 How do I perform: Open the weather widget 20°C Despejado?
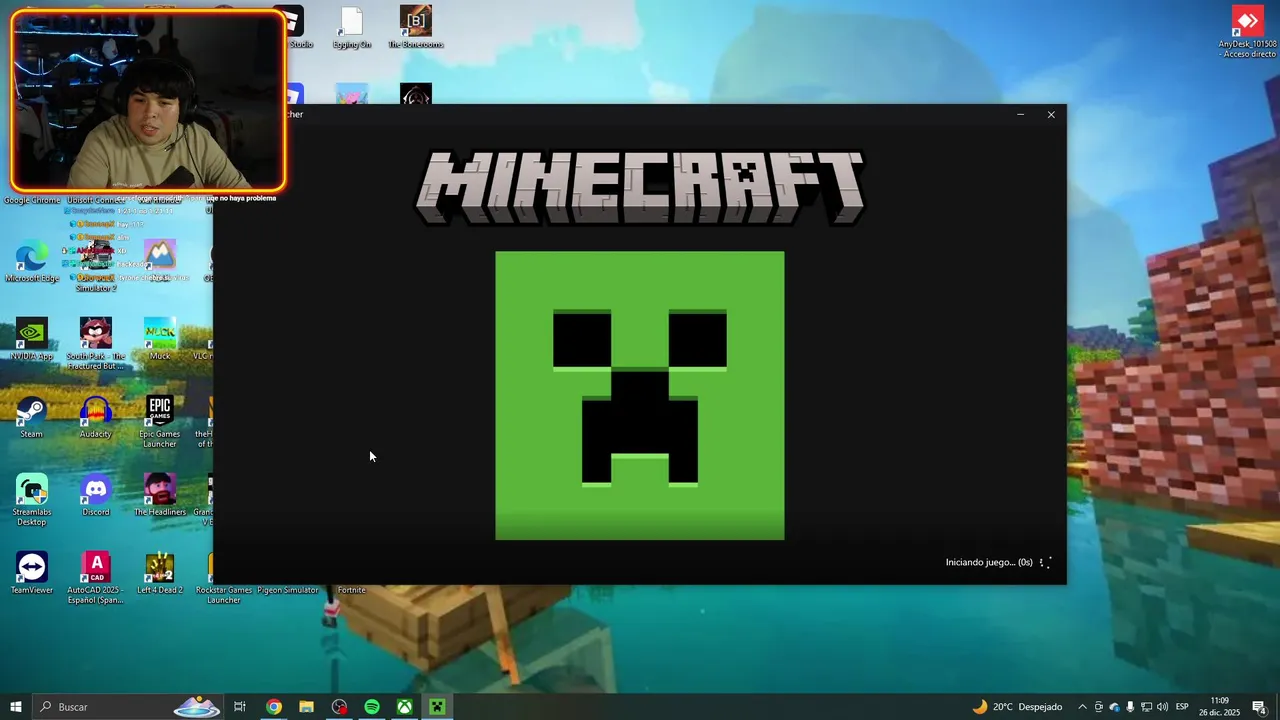[1016, 707]
